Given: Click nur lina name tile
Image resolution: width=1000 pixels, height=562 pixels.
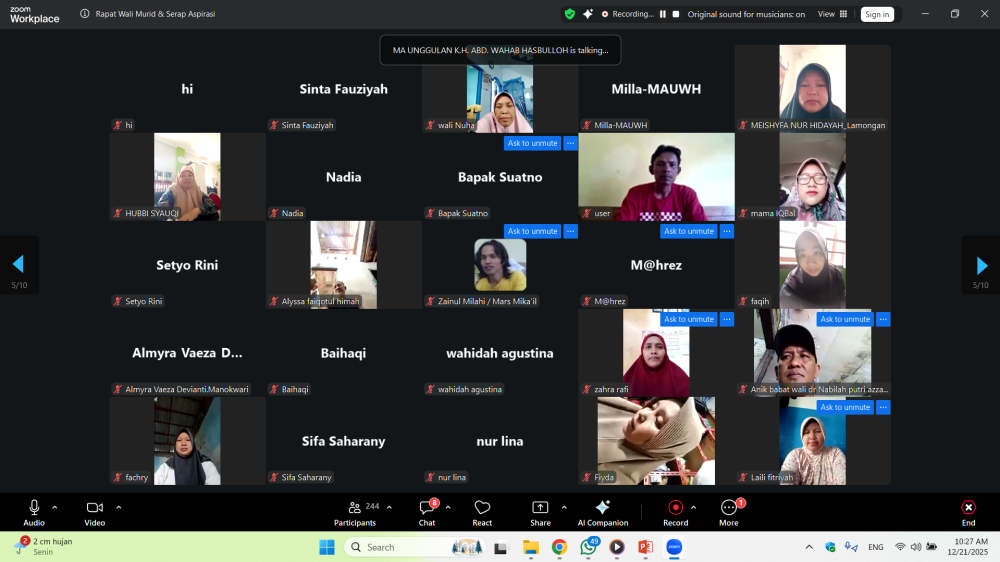Looking at the screenshot, I should click(500, 441).
